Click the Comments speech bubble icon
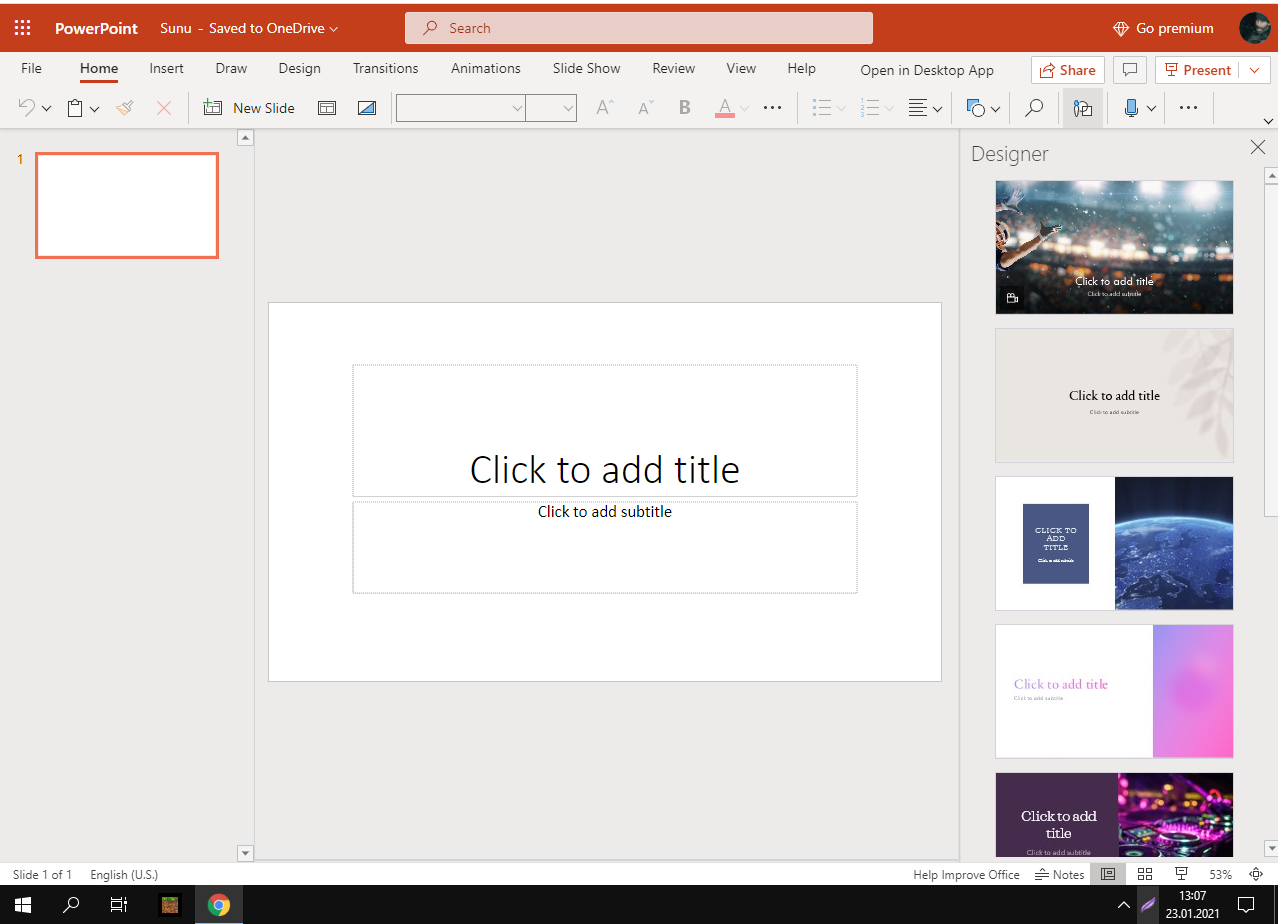The width and height of the screenshot is (1278, 924). pyautogui.click(x=1129, y=70)
